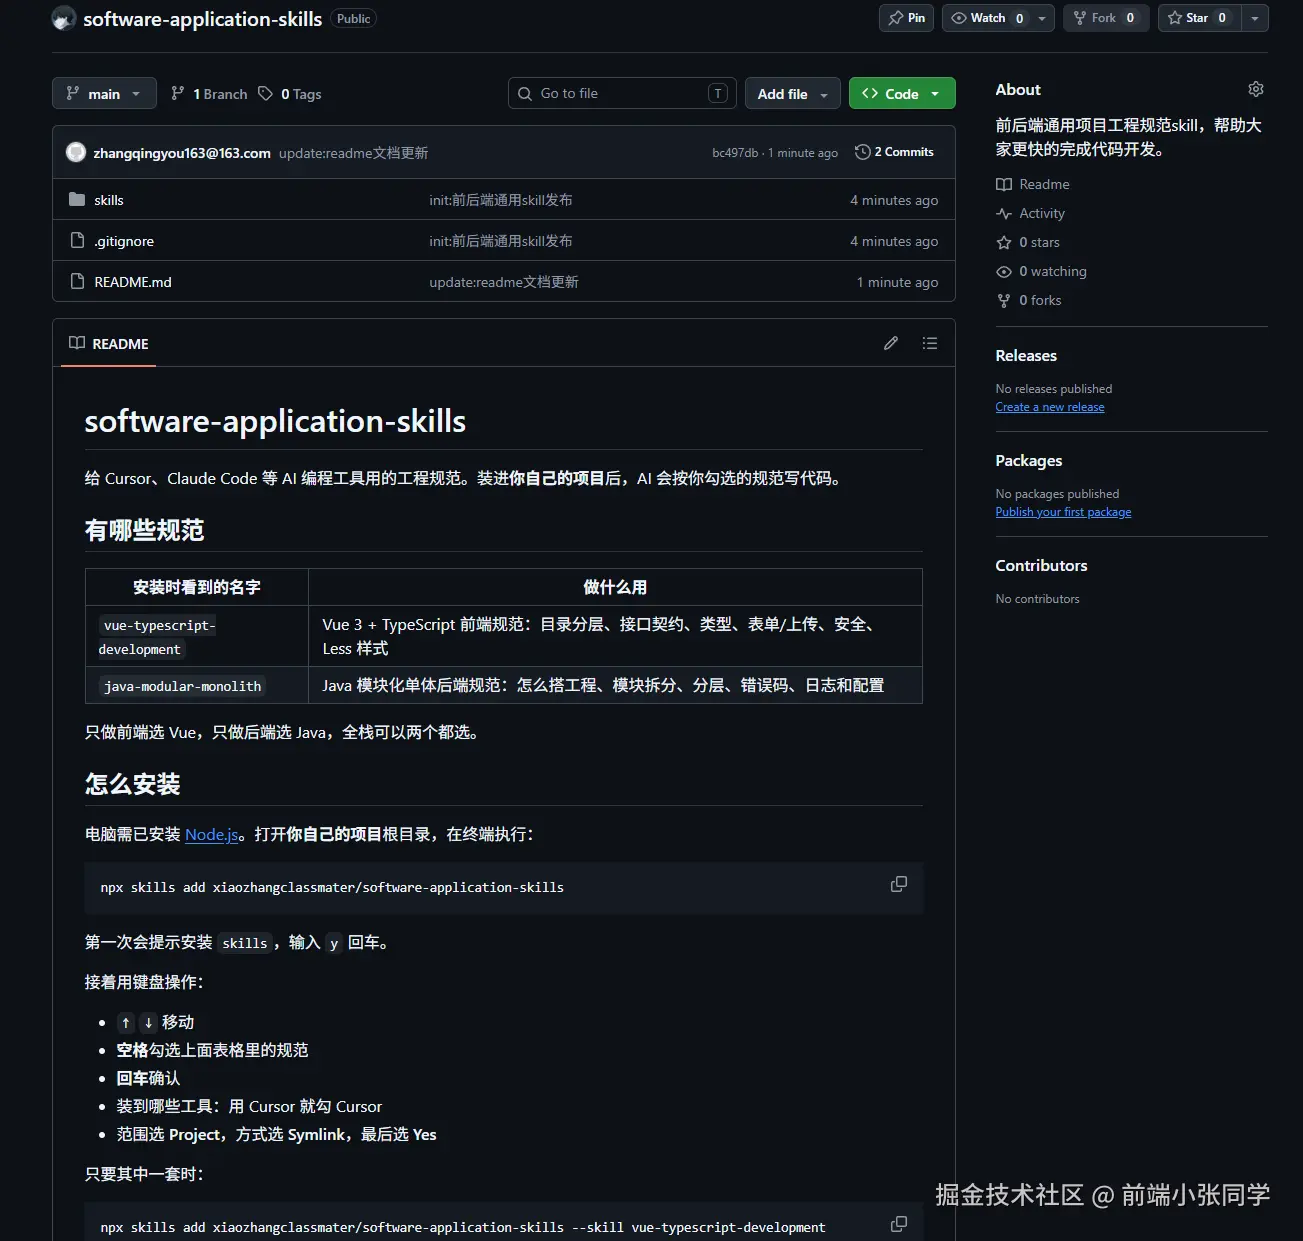Click the .gitignore file icon
1303x1241 pixels.
pos(77,241)
